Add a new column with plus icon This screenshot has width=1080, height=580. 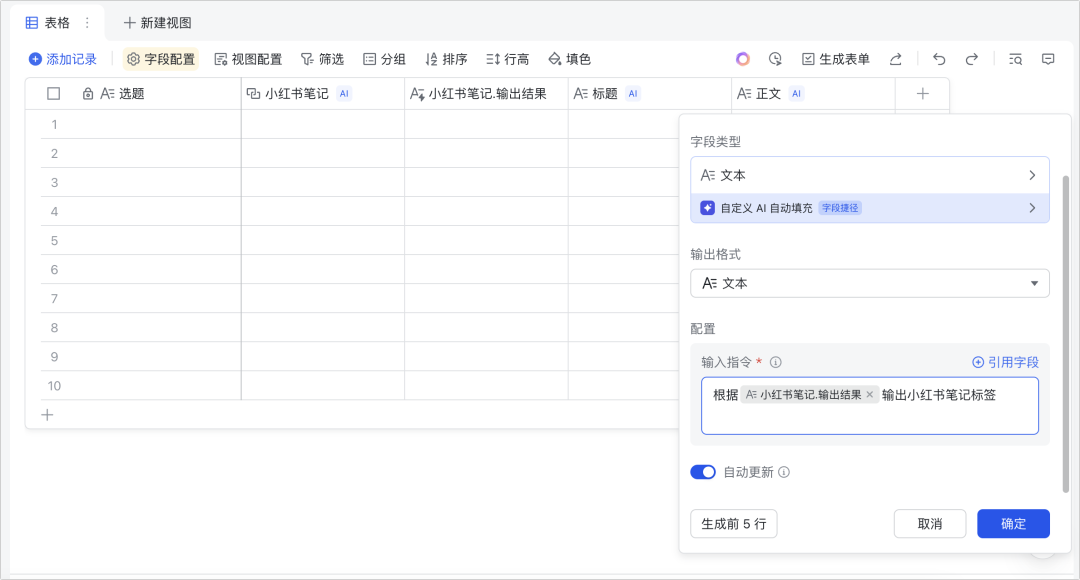[x=923, y=94]
